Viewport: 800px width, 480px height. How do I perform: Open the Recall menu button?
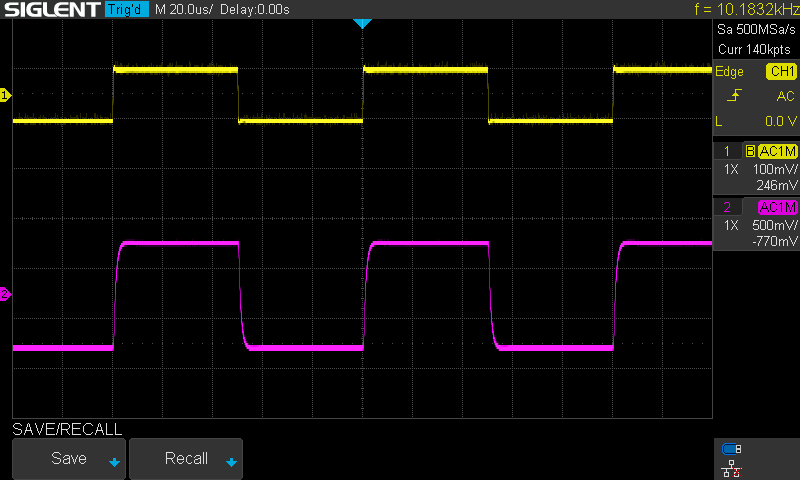pos(186,459)
